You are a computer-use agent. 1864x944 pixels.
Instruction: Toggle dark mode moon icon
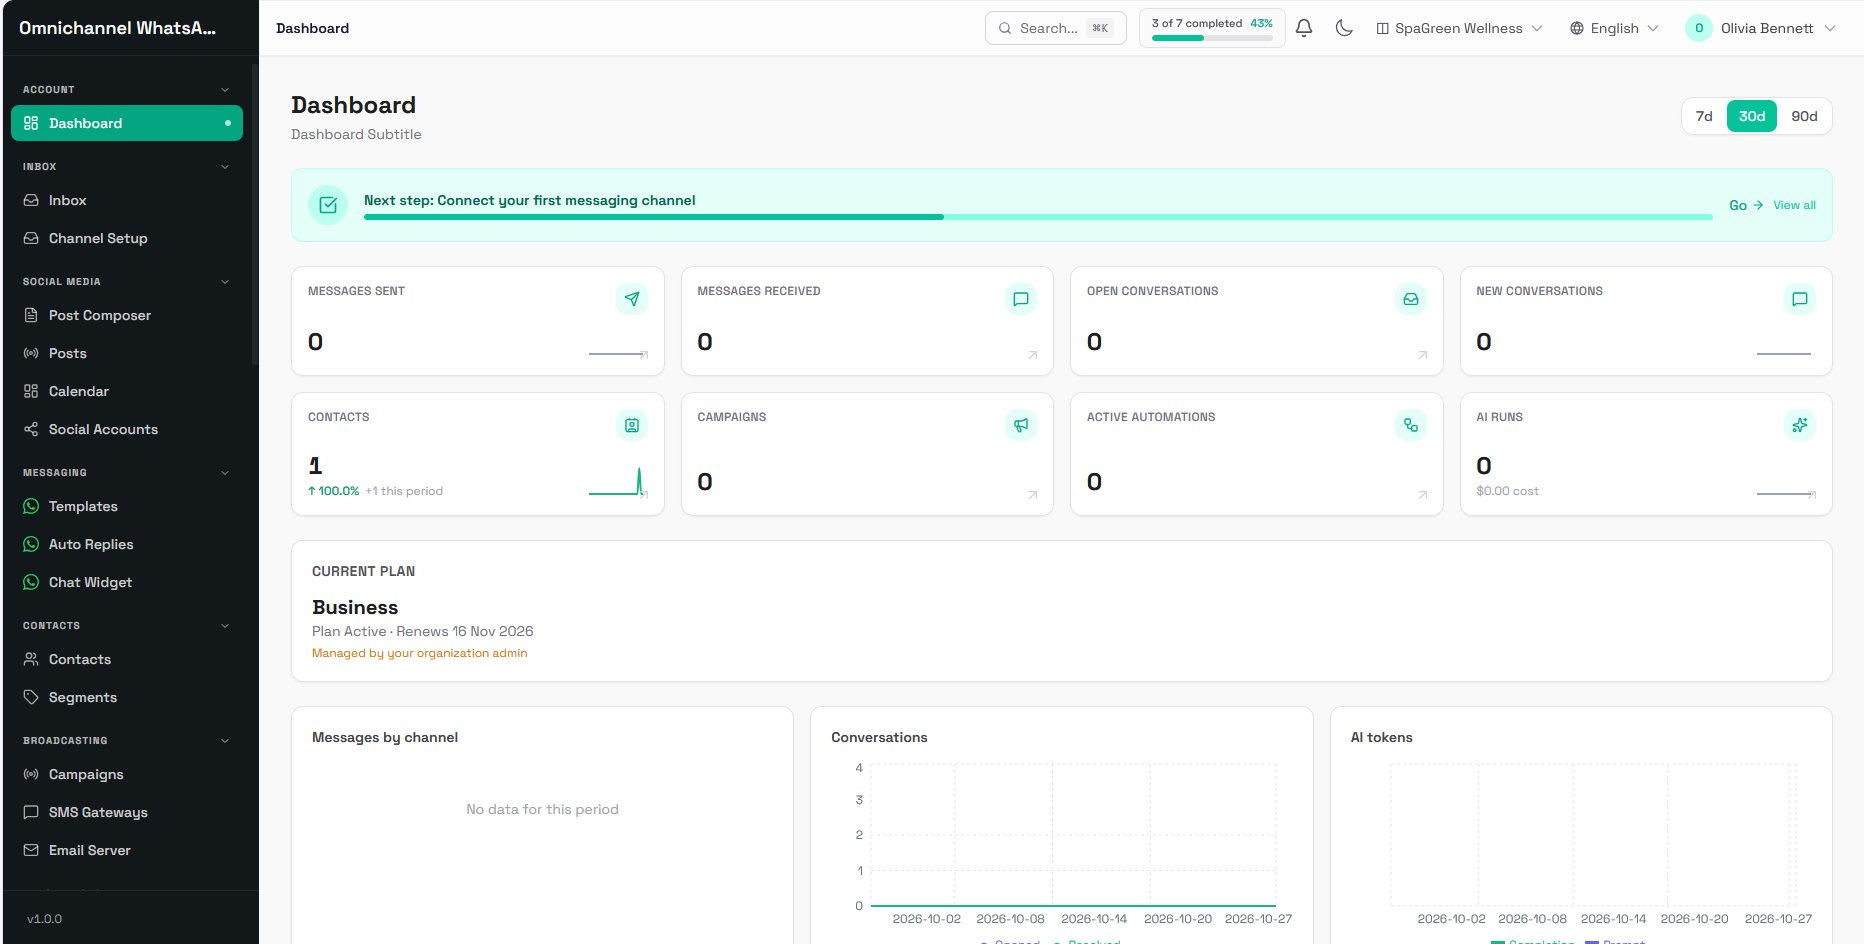coord(1344,28)
